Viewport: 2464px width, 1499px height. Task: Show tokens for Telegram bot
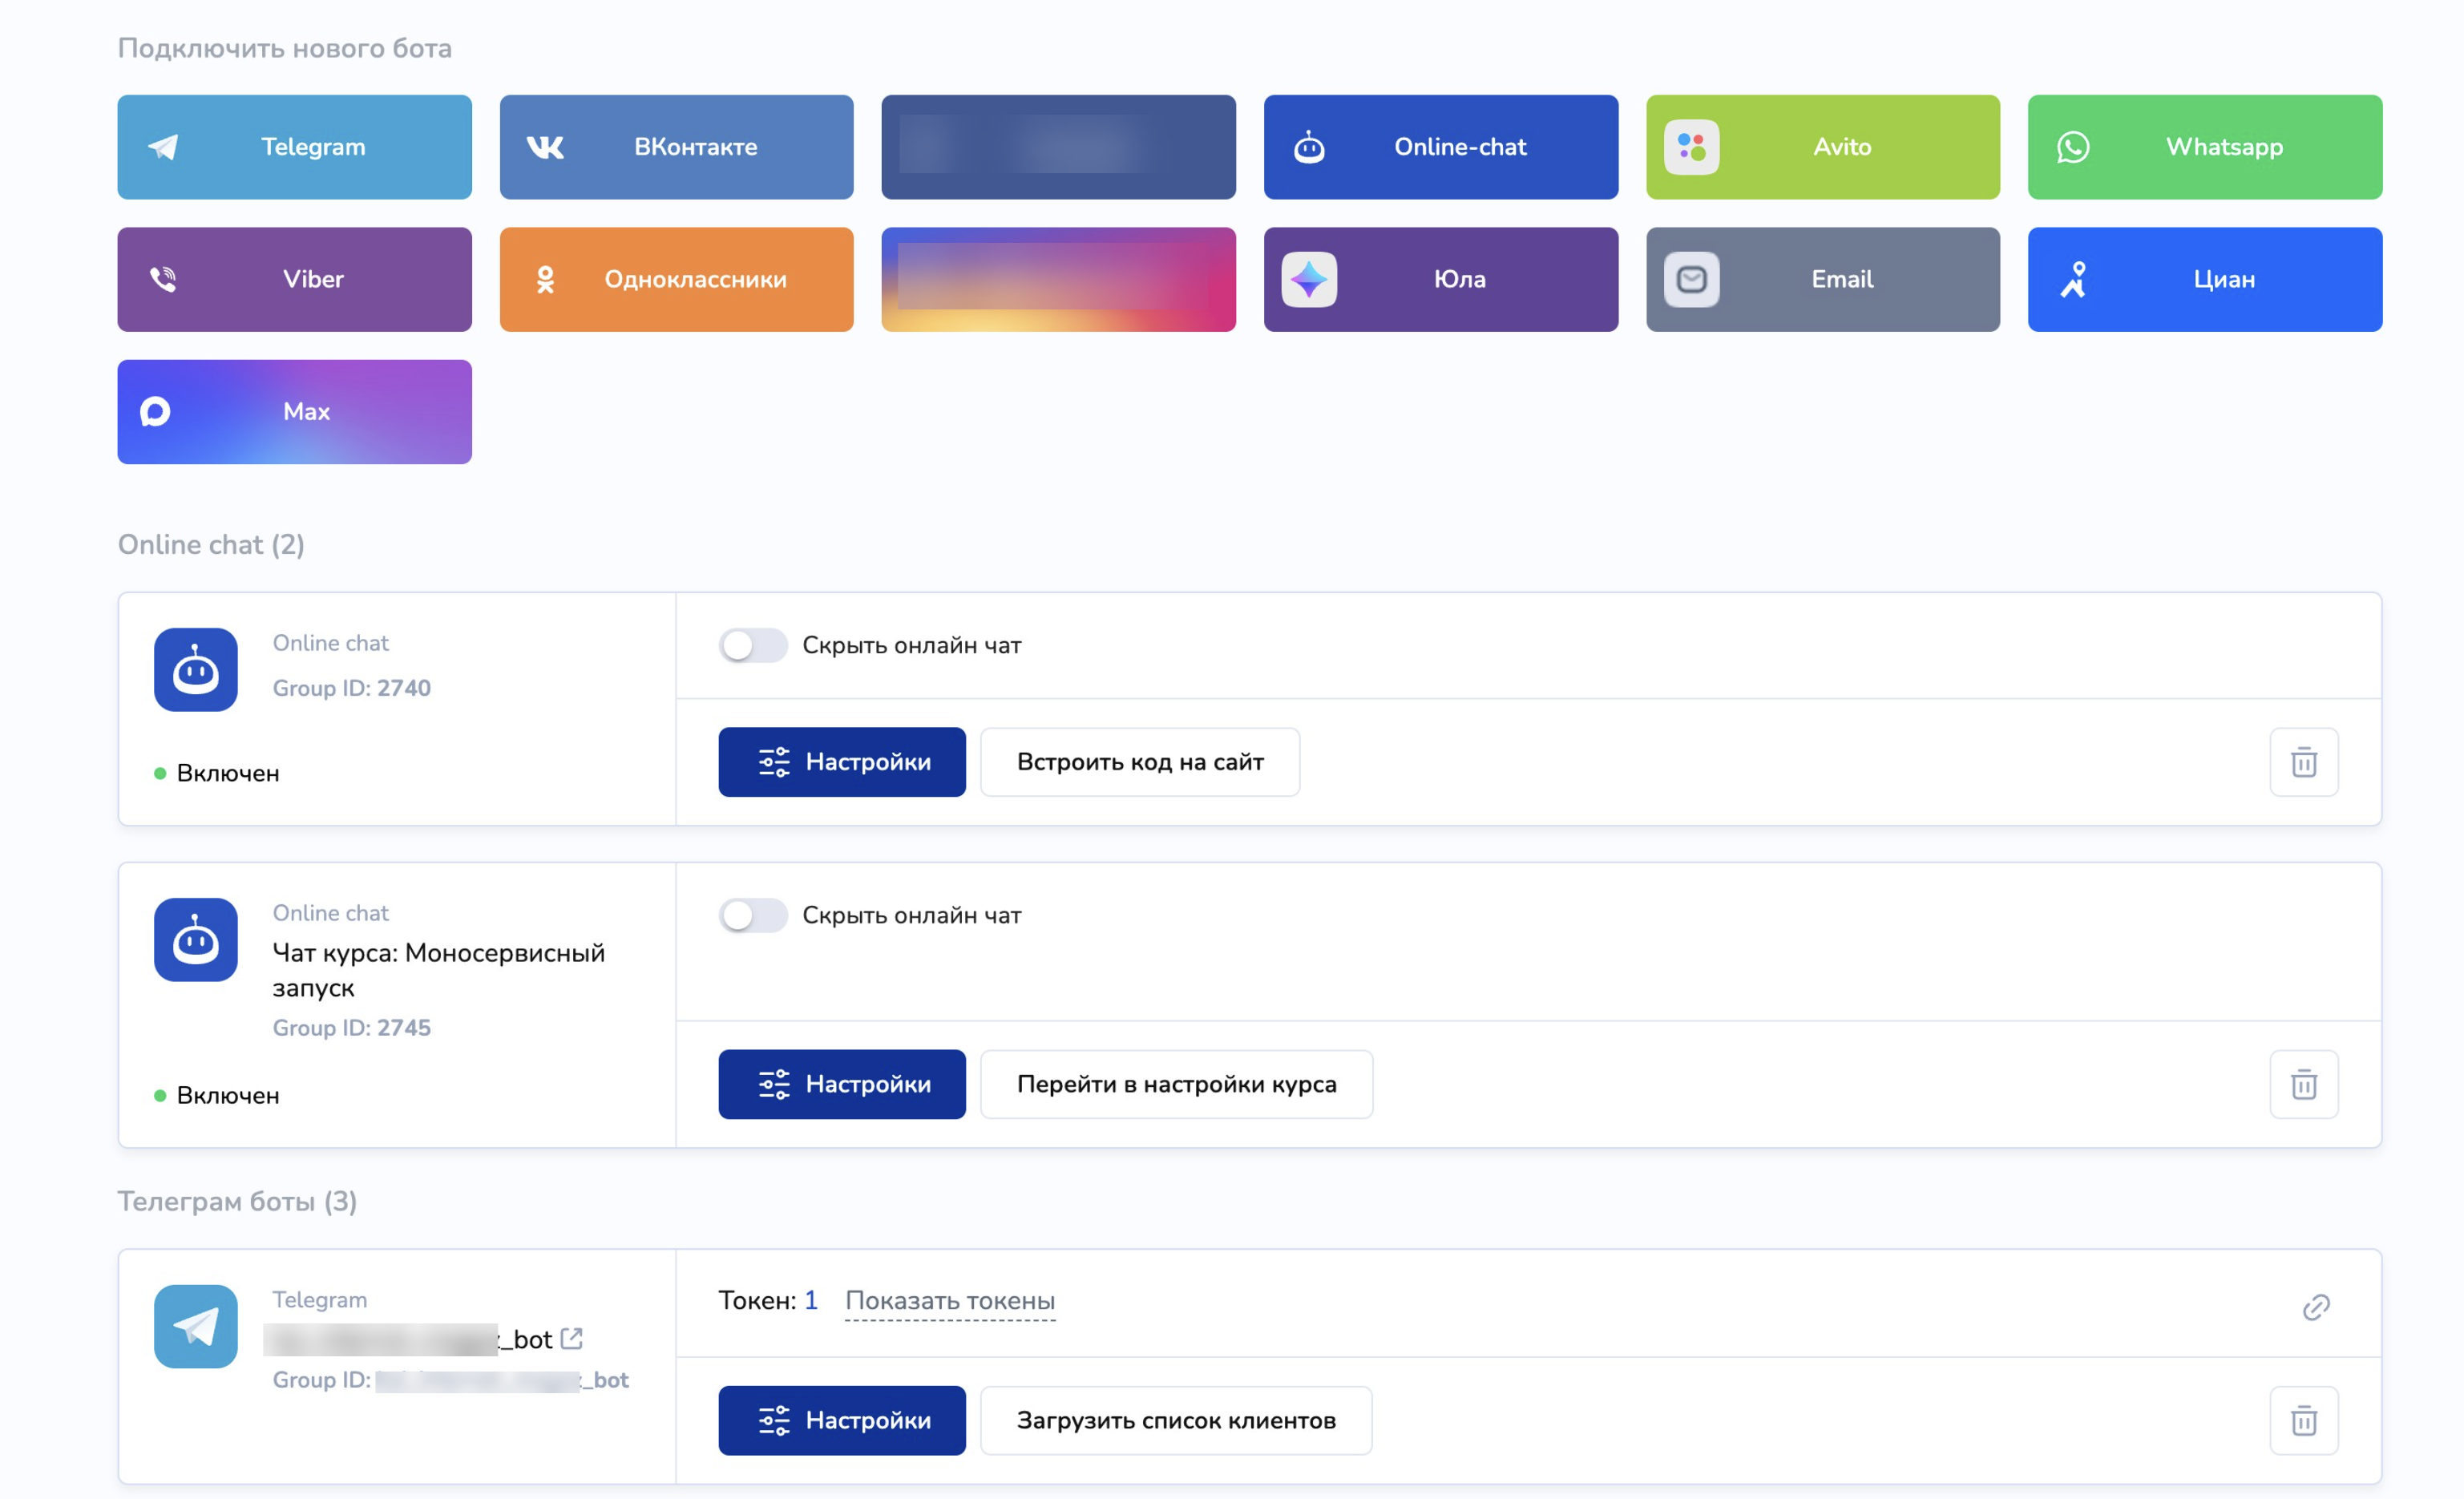coord(949,1300)
